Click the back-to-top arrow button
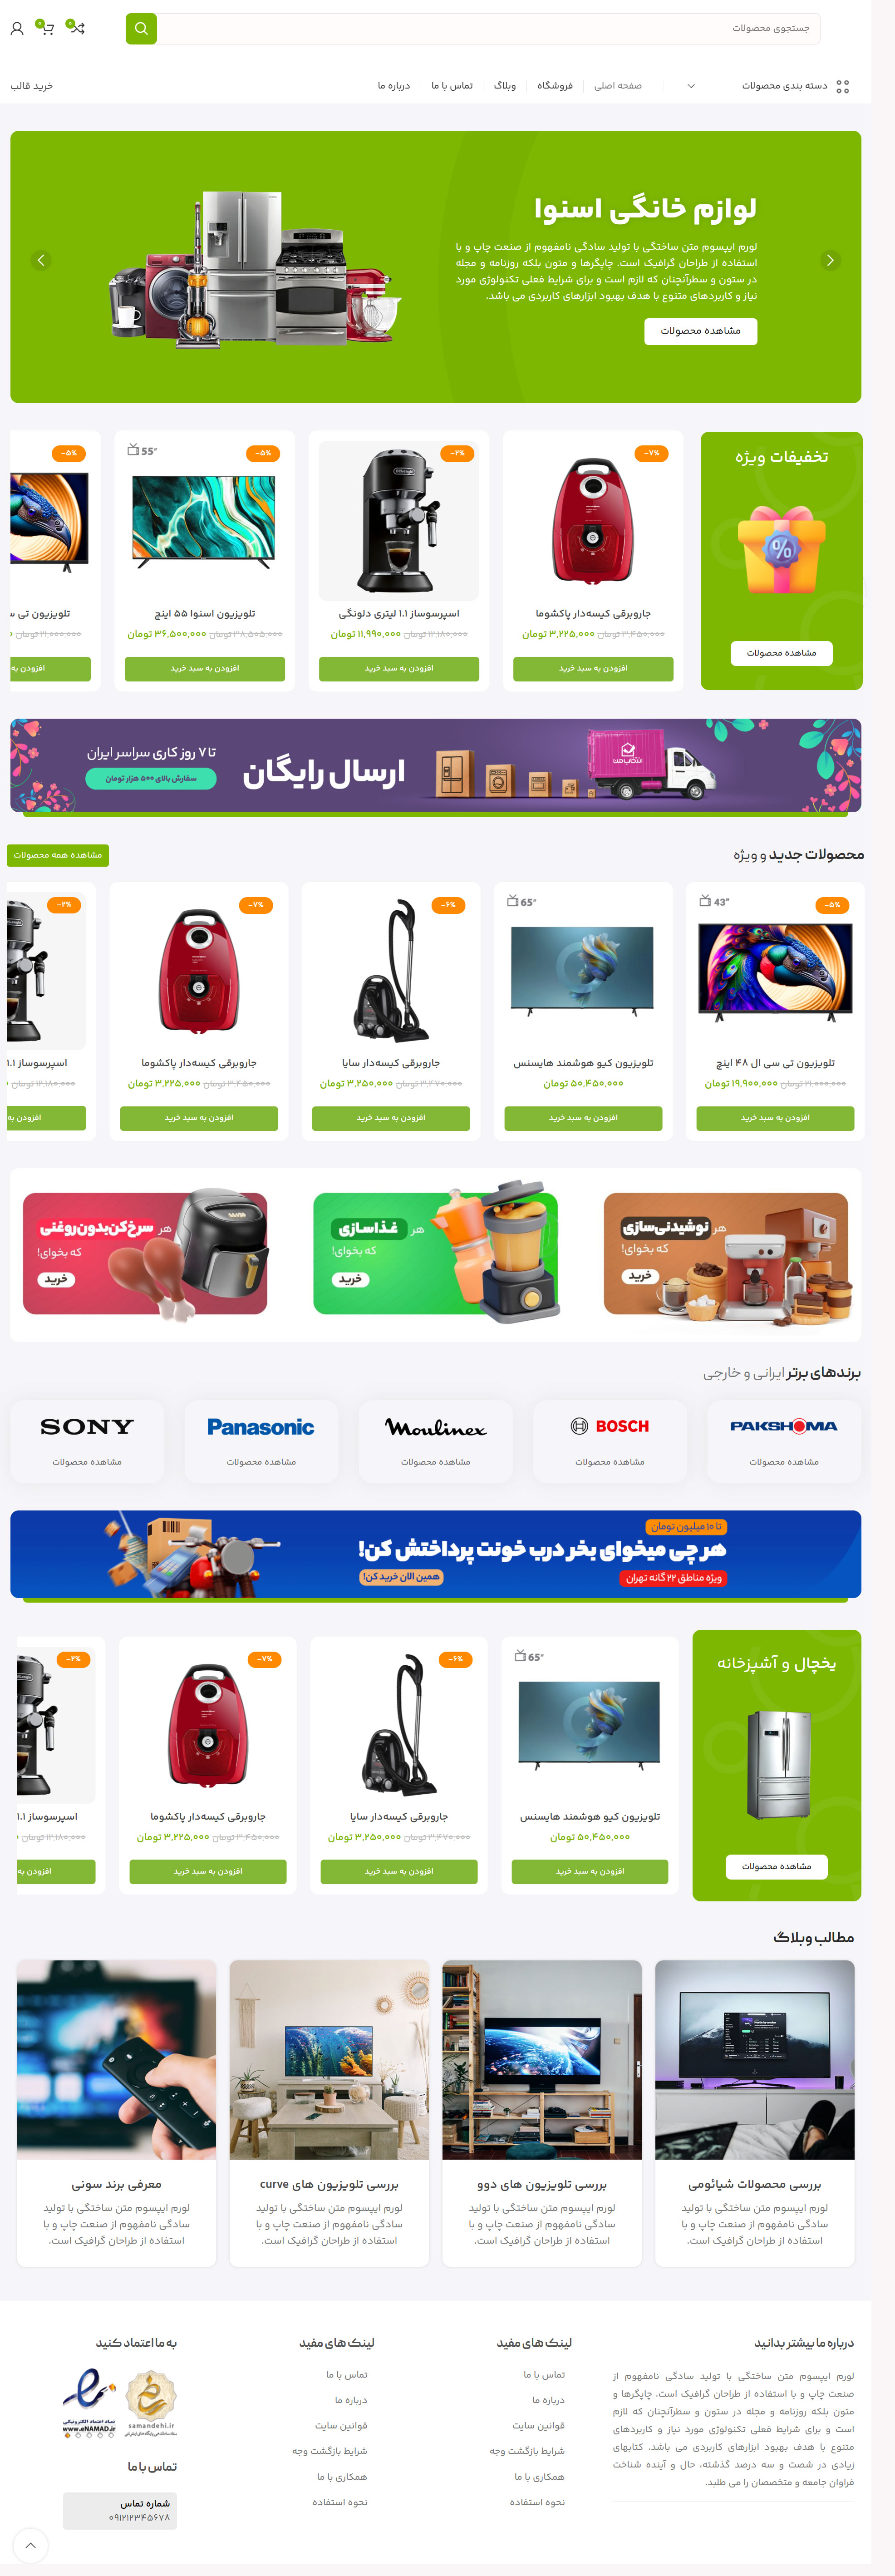Viewport: 895px width, 2576px height. click(x=30, y=2545)
